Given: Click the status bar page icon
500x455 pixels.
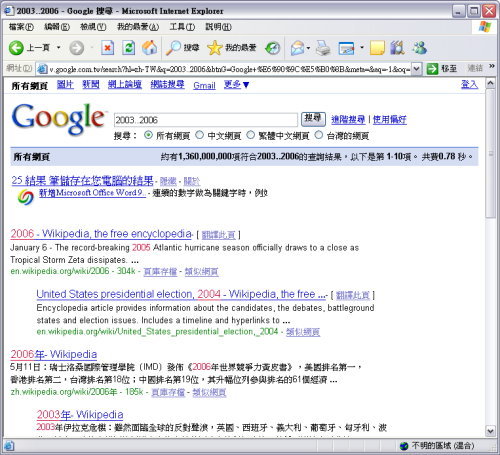Looking at the screenshot, I should tap(9, 446).
